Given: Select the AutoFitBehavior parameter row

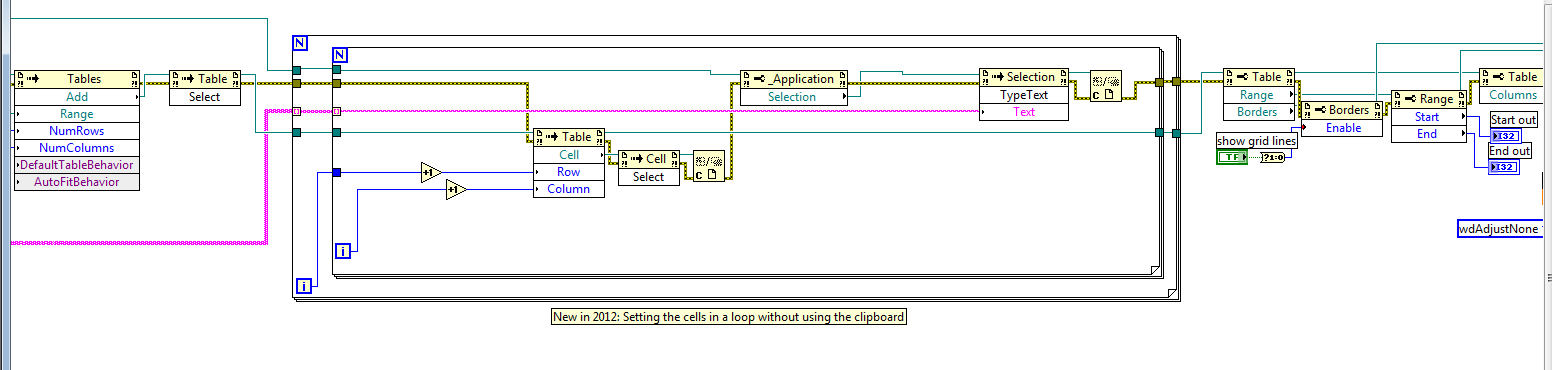Looking at the screenshot, I should point(77,182).
